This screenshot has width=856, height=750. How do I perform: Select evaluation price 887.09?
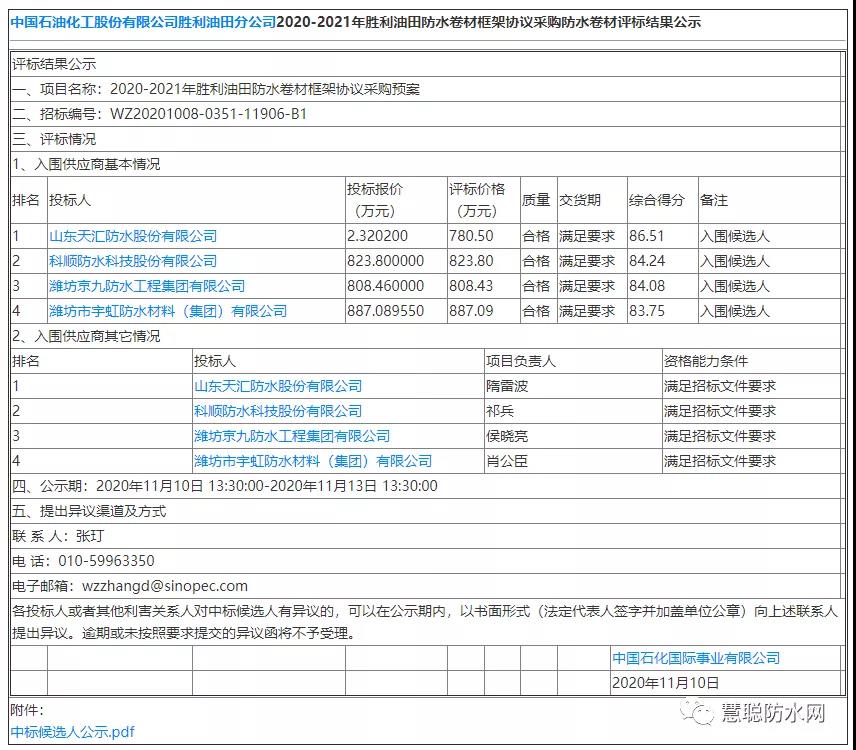[471, 311]
